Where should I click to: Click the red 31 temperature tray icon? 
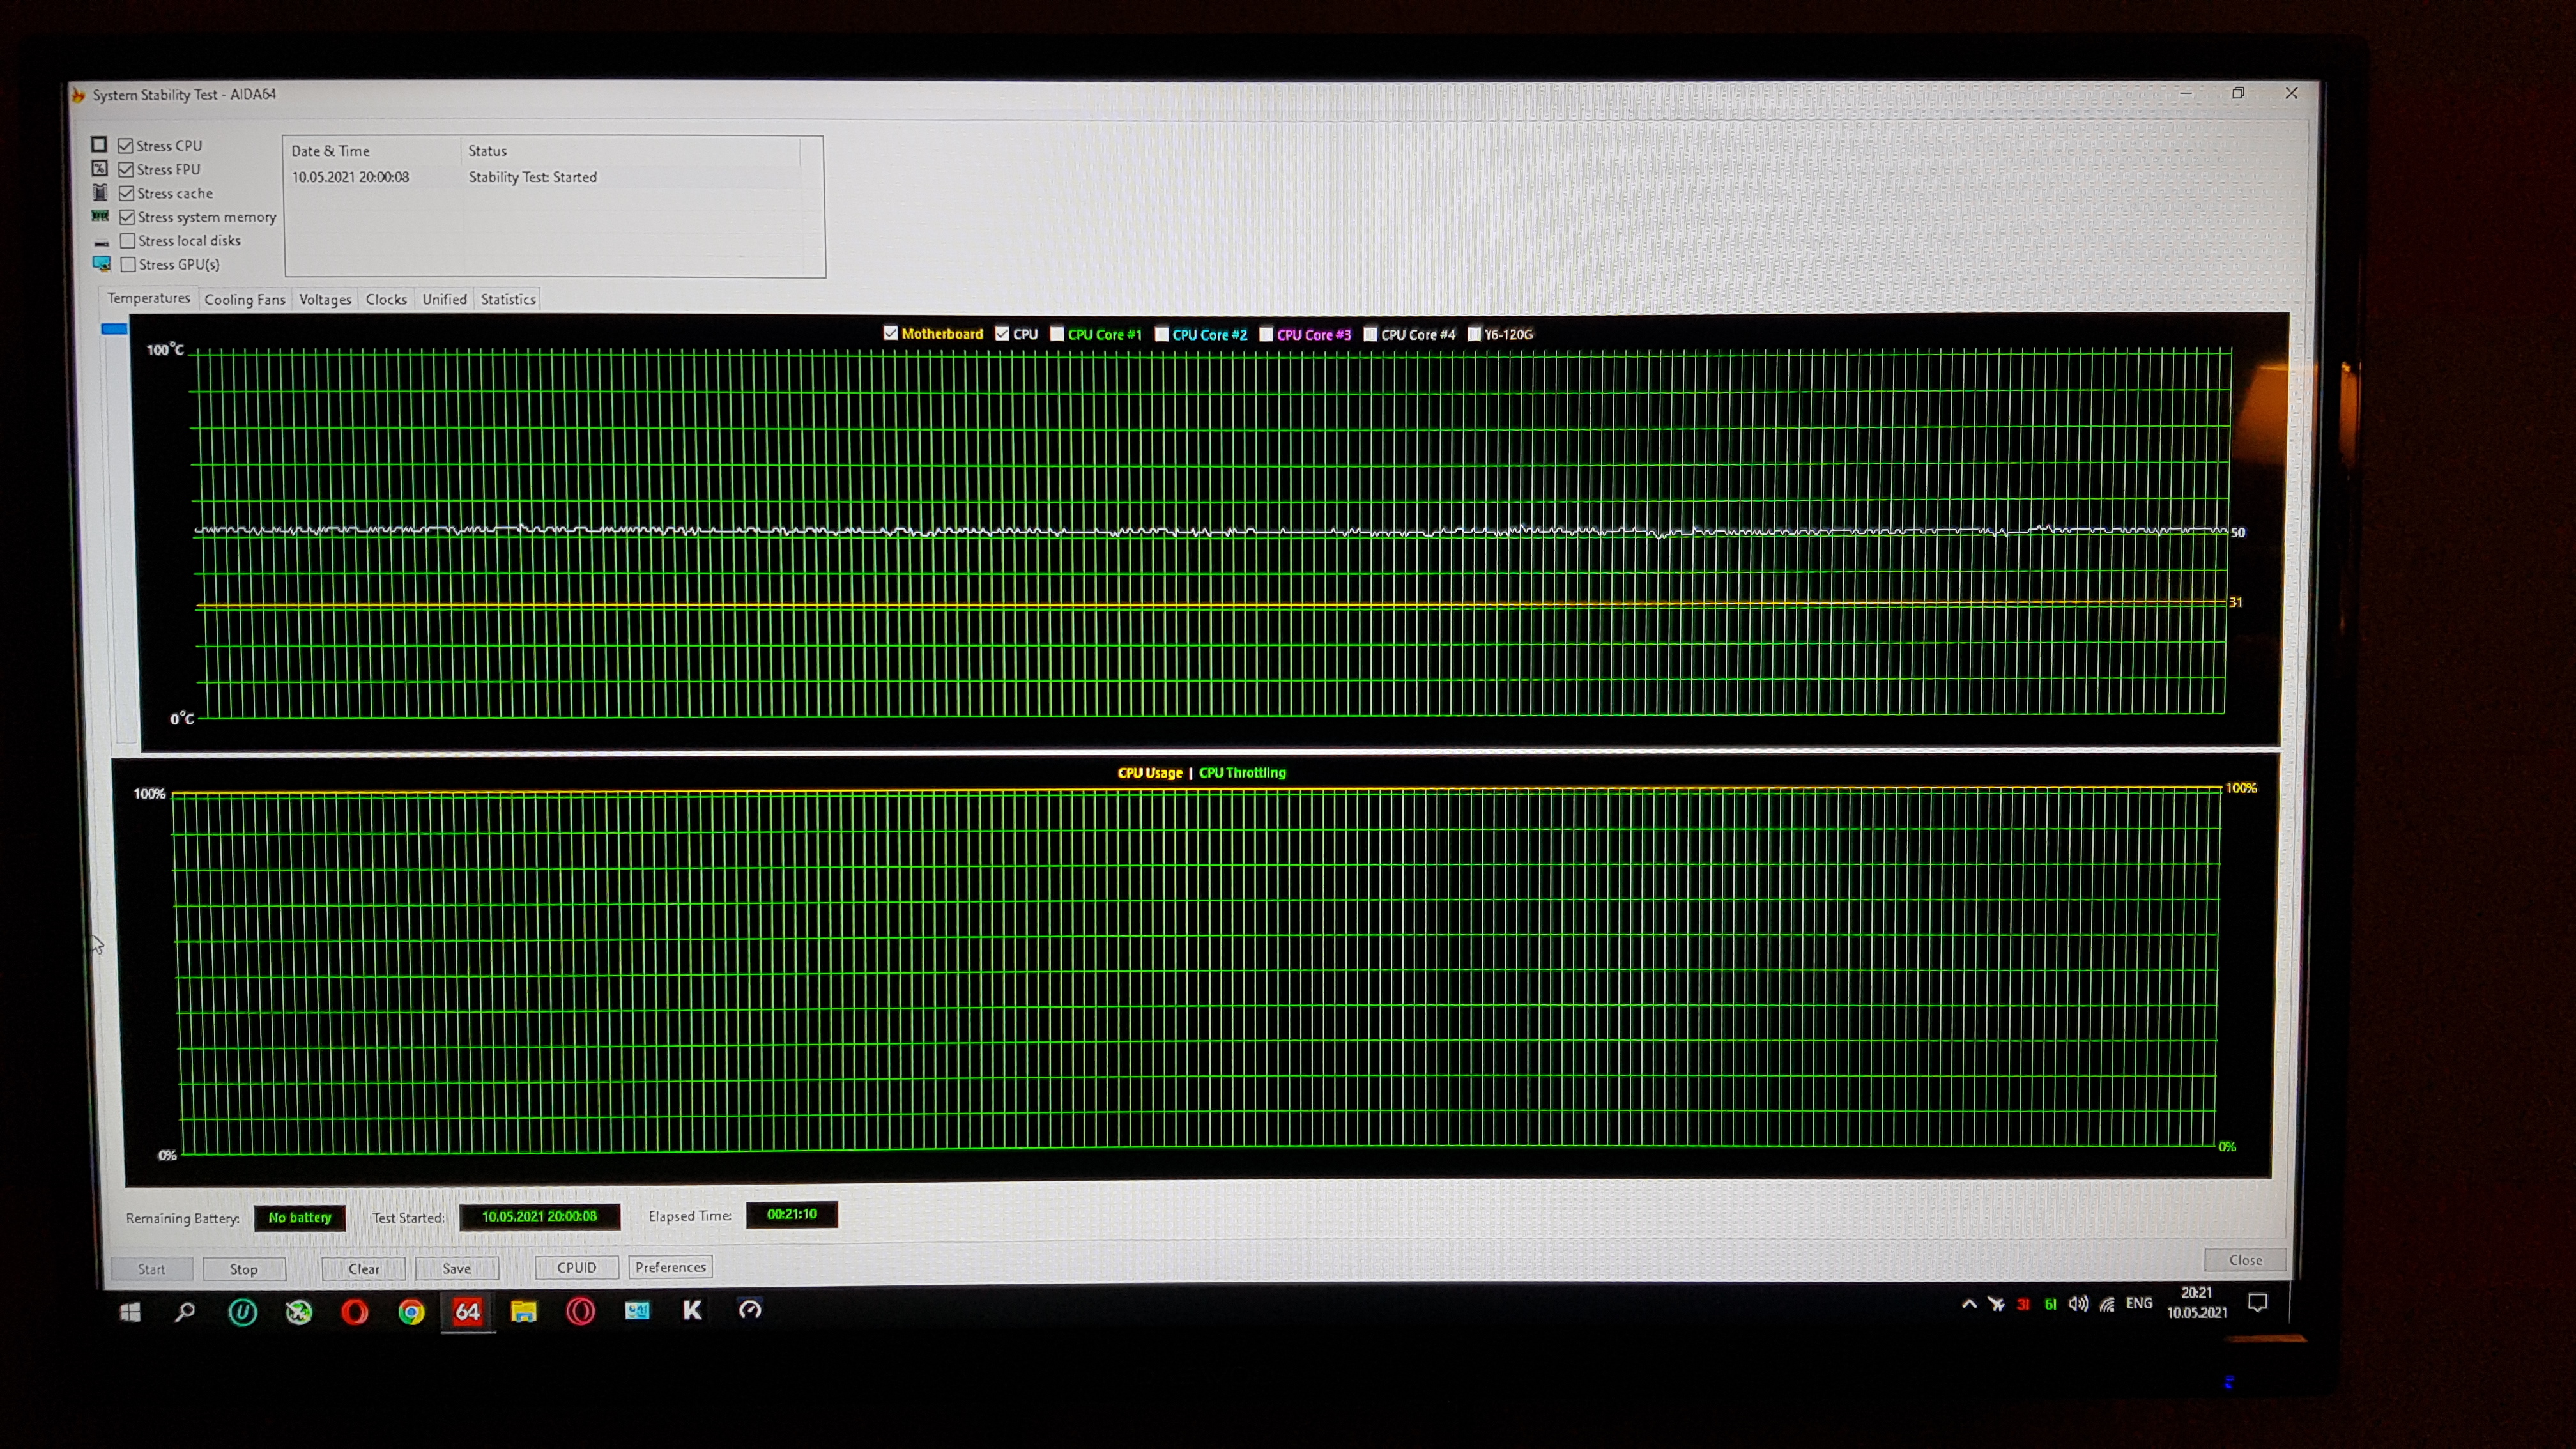(2023, 1304)
